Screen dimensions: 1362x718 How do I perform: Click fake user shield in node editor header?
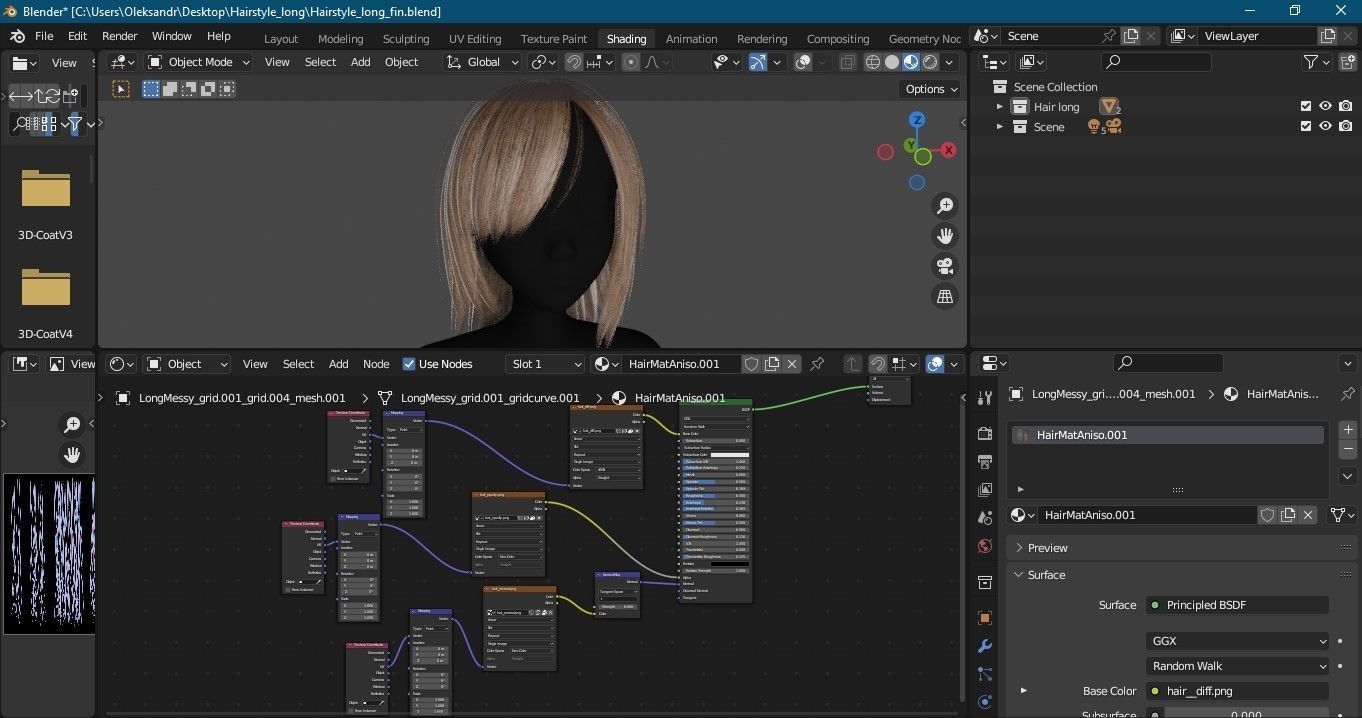752,364
